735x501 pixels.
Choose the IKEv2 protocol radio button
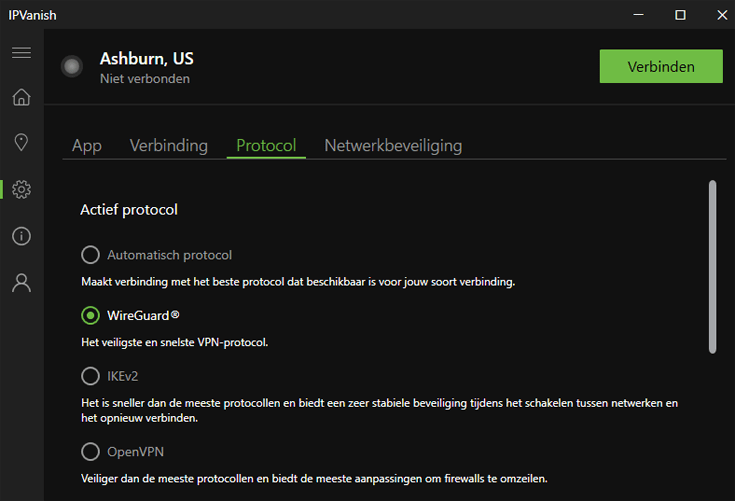(x=90, y=376)
